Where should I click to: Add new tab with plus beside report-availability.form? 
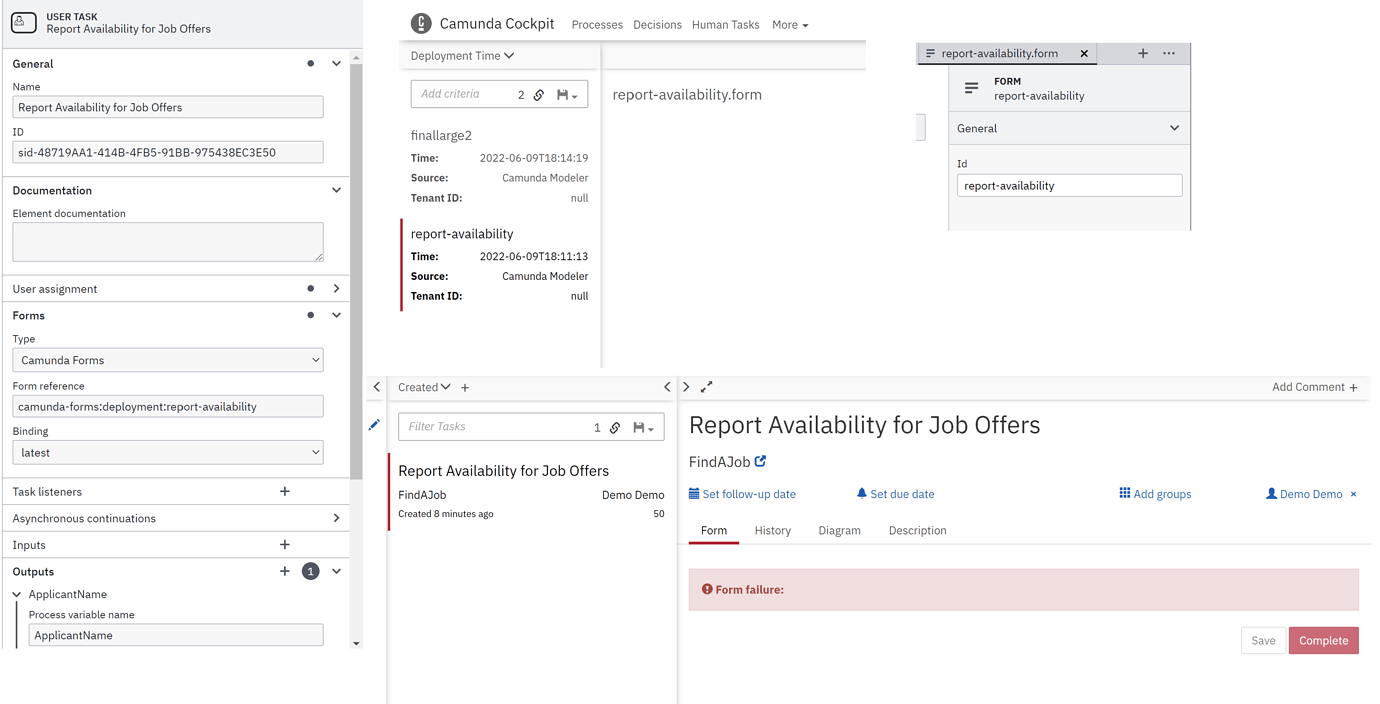point(1143,53)
